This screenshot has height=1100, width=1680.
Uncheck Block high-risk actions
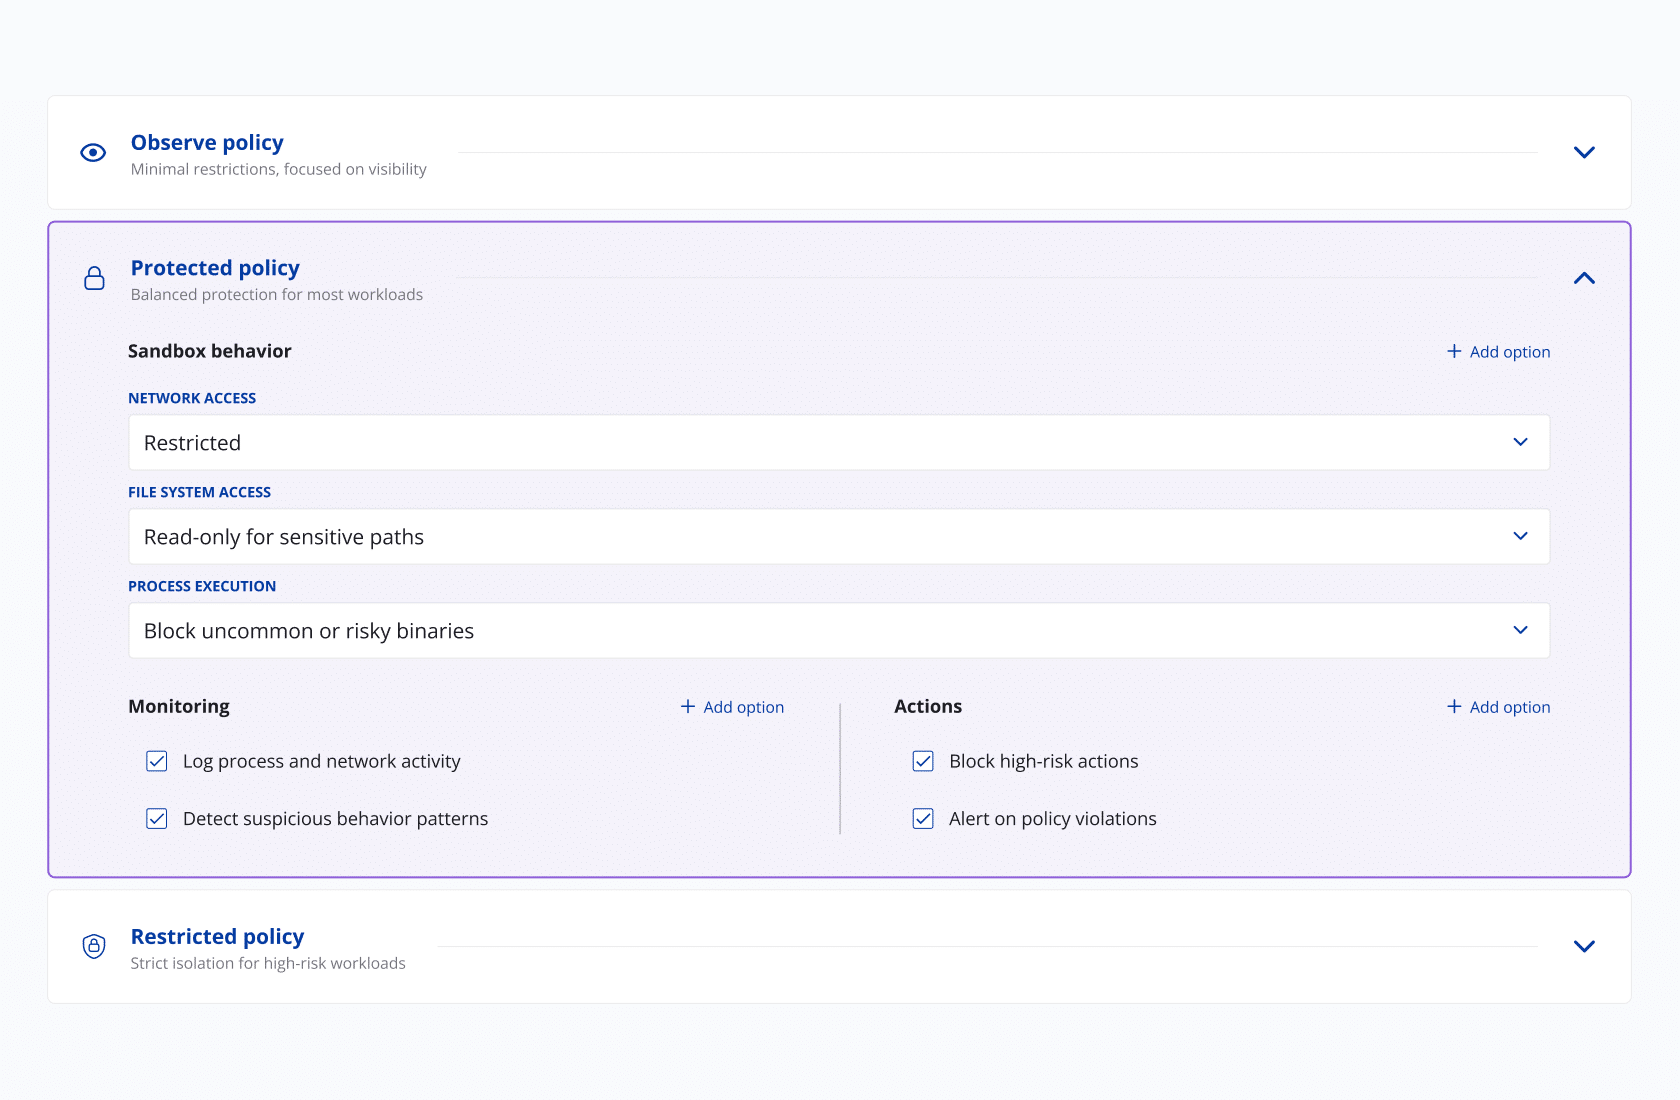[923, 761]
